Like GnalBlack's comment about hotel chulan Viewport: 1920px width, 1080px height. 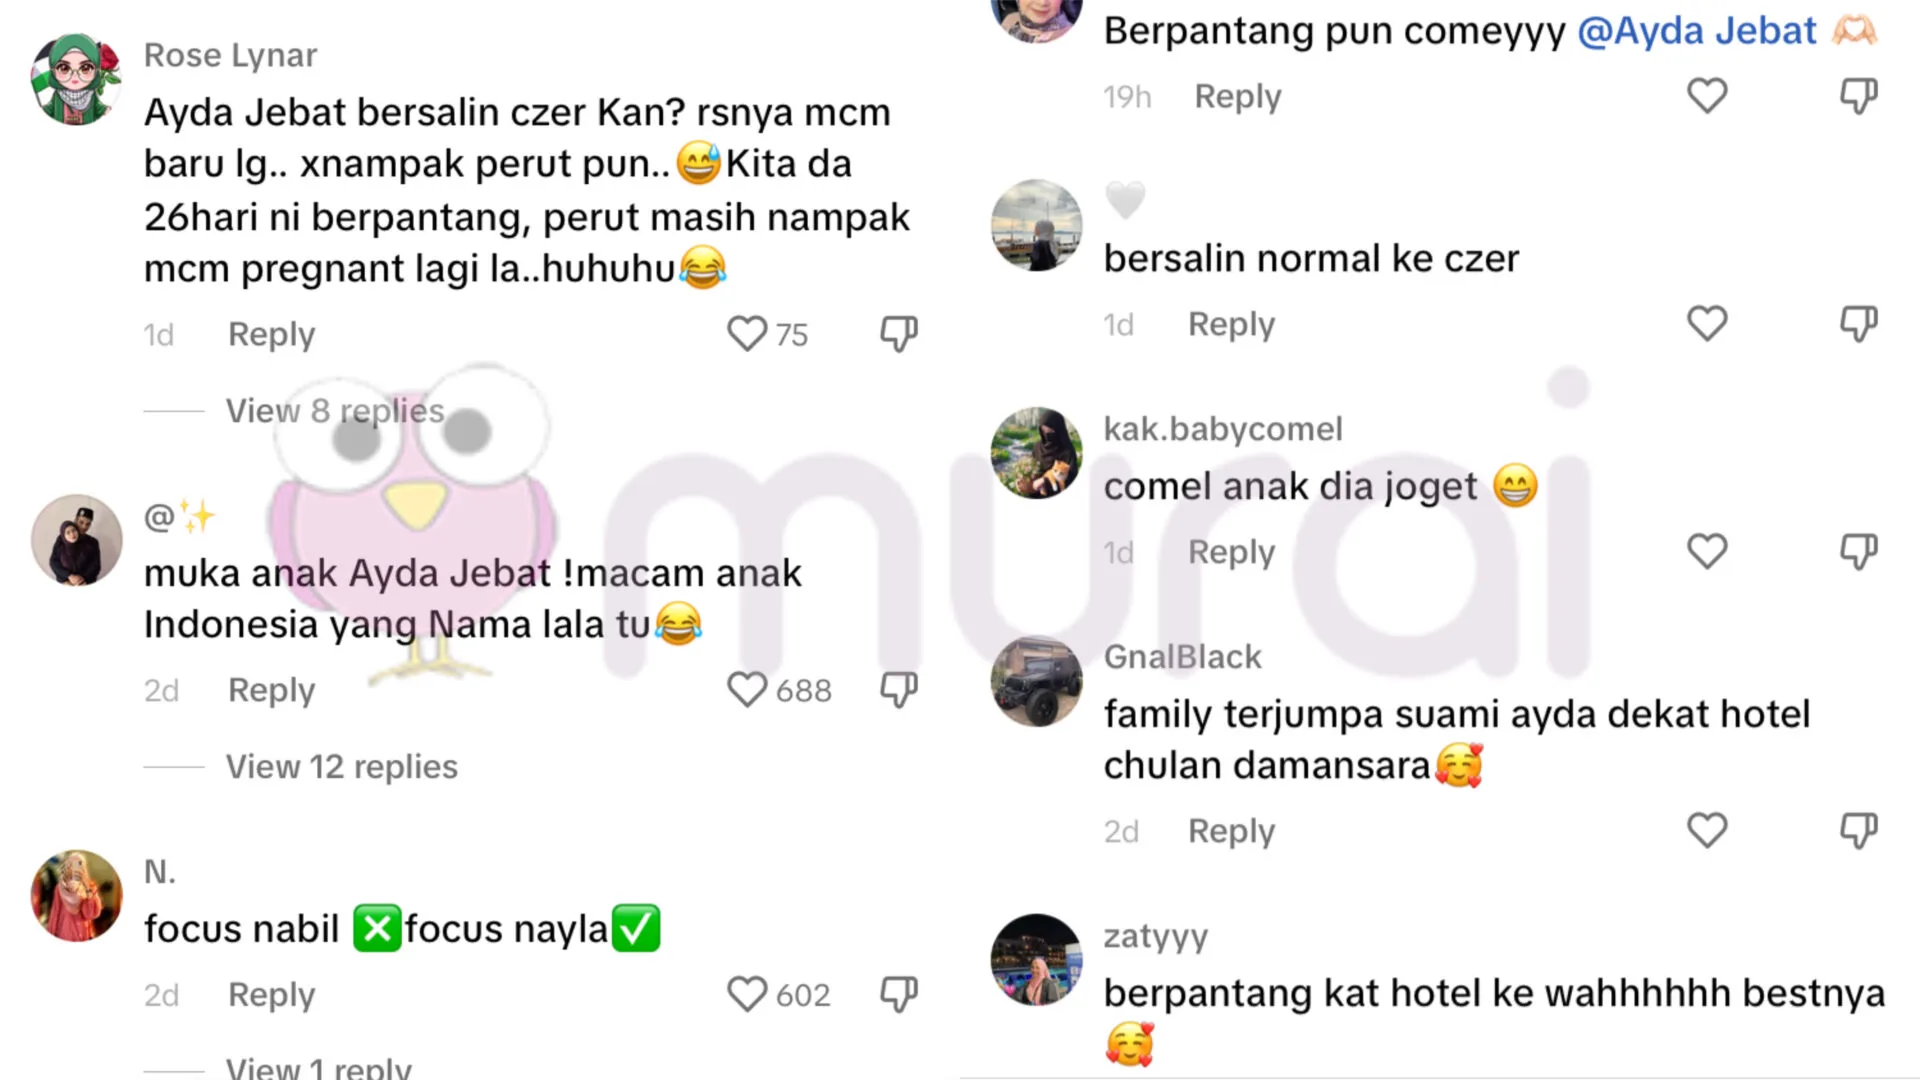click(x=1707, y=830)
